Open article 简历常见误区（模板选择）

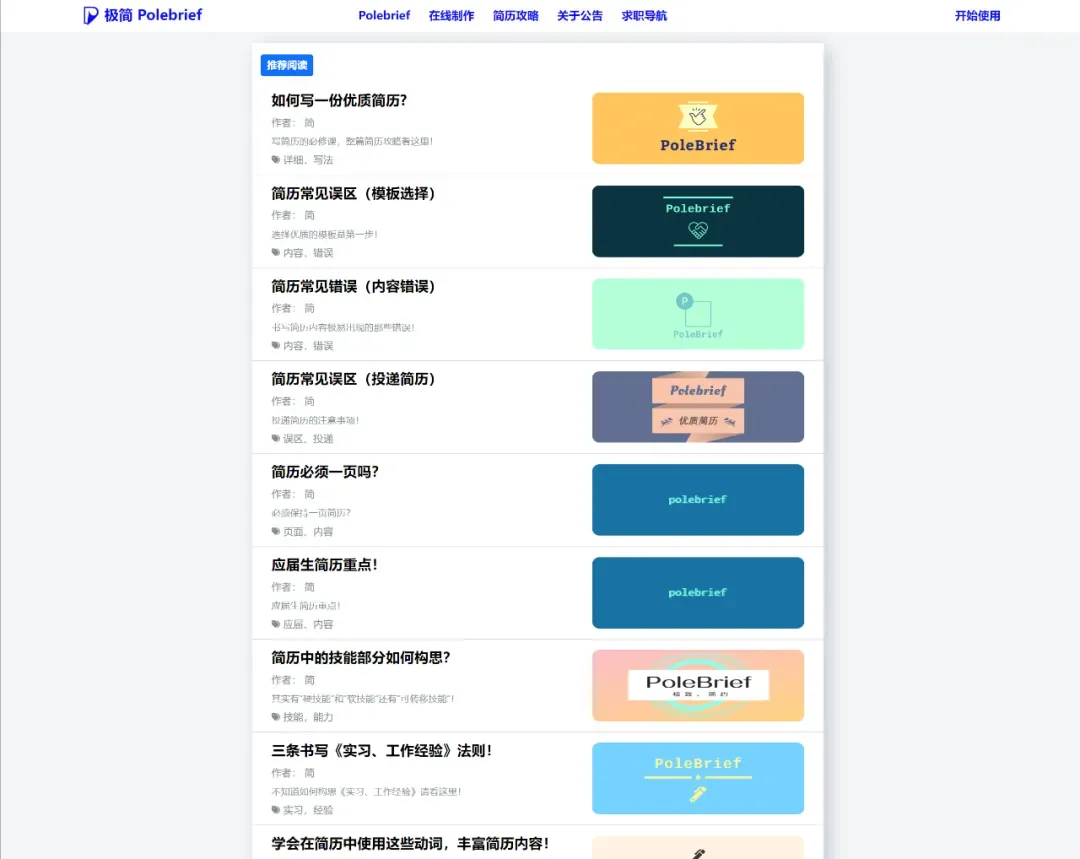(353, 194)
